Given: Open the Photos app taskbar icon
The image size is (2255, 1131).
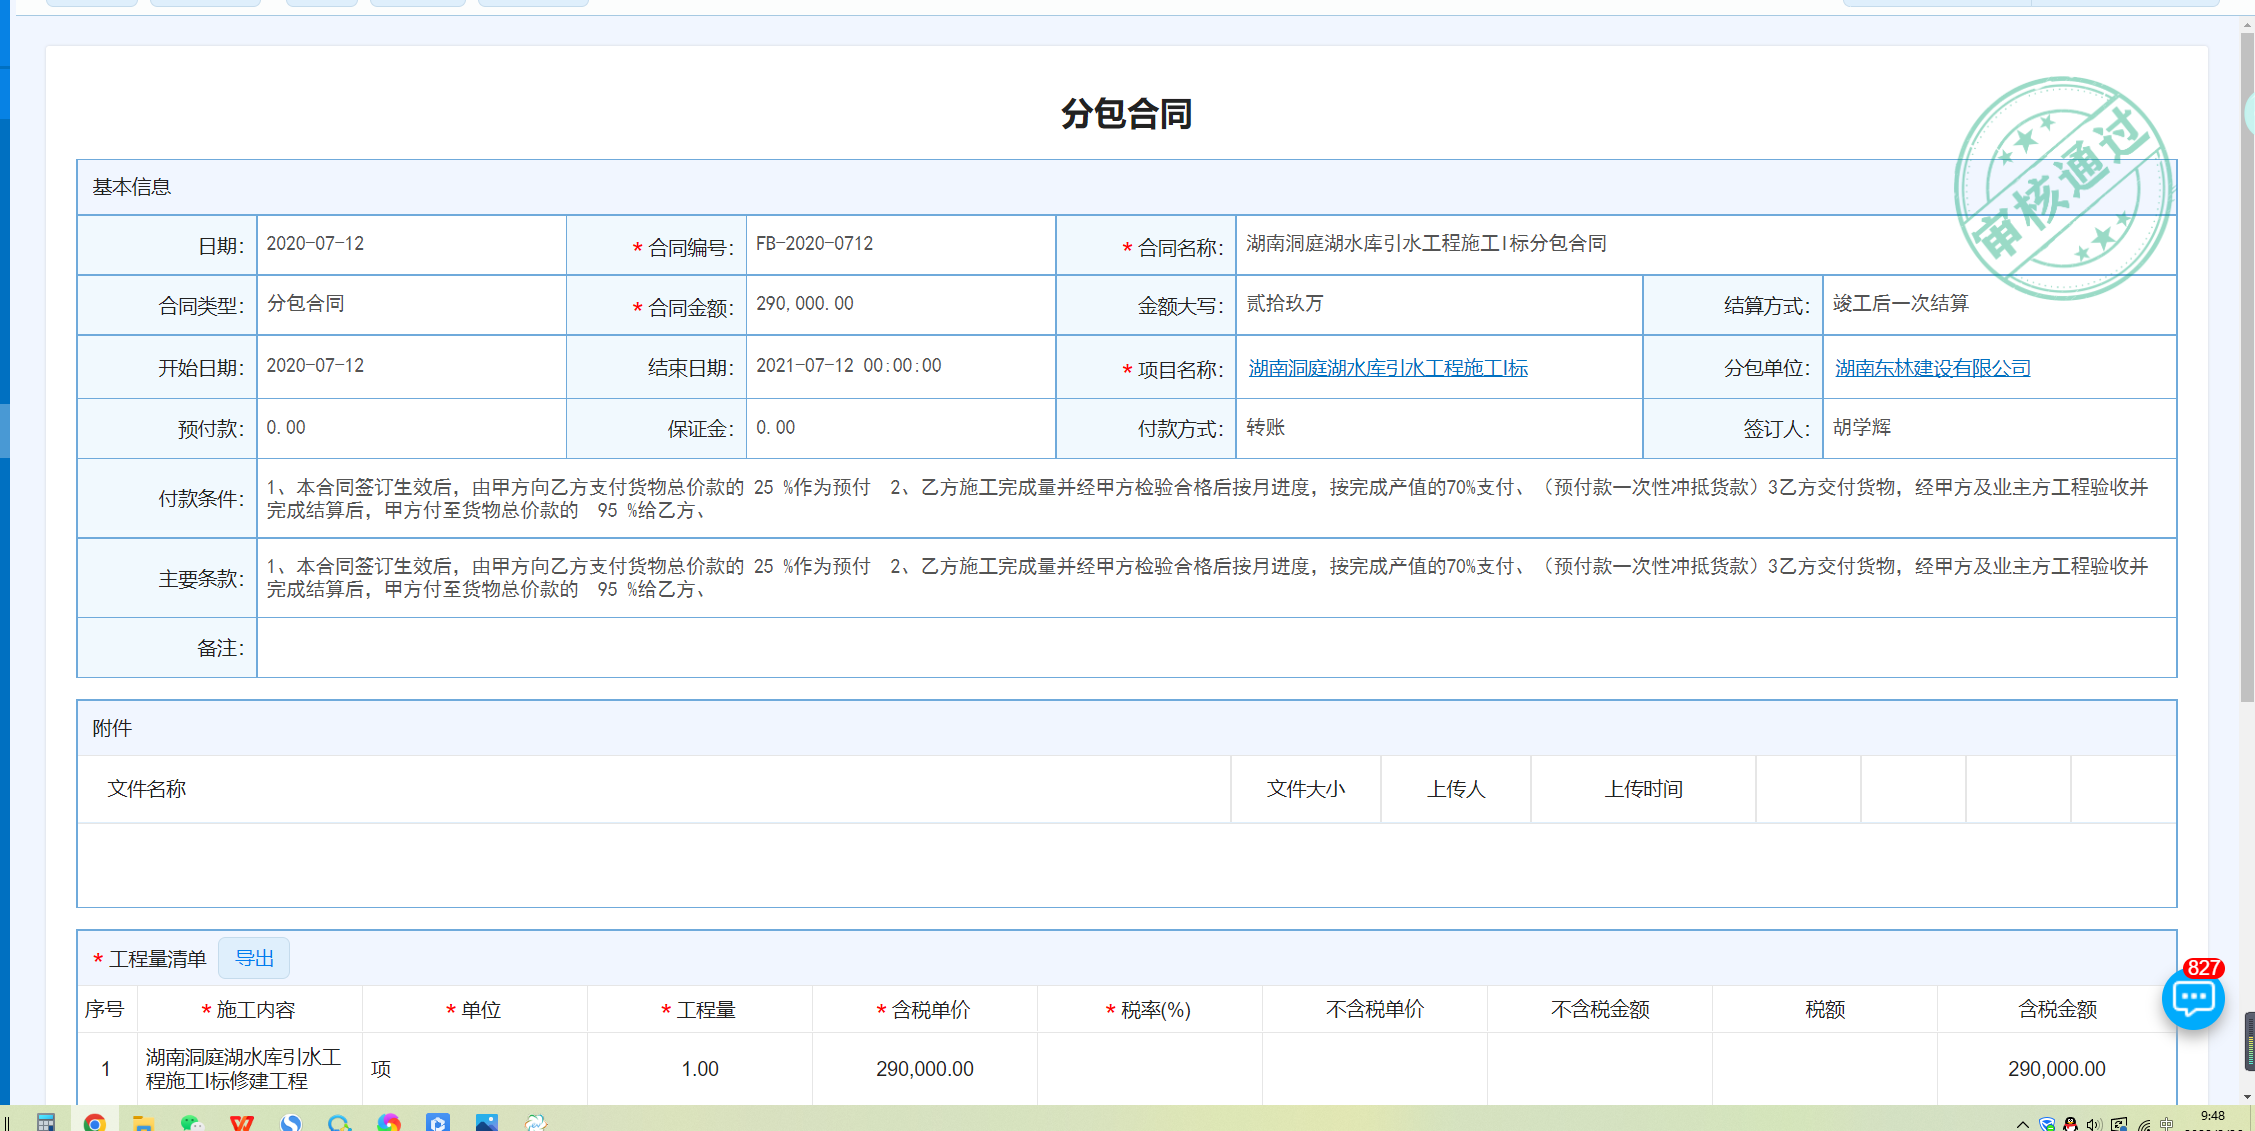Looking at the screenshot, I should tap(486, 1122).
